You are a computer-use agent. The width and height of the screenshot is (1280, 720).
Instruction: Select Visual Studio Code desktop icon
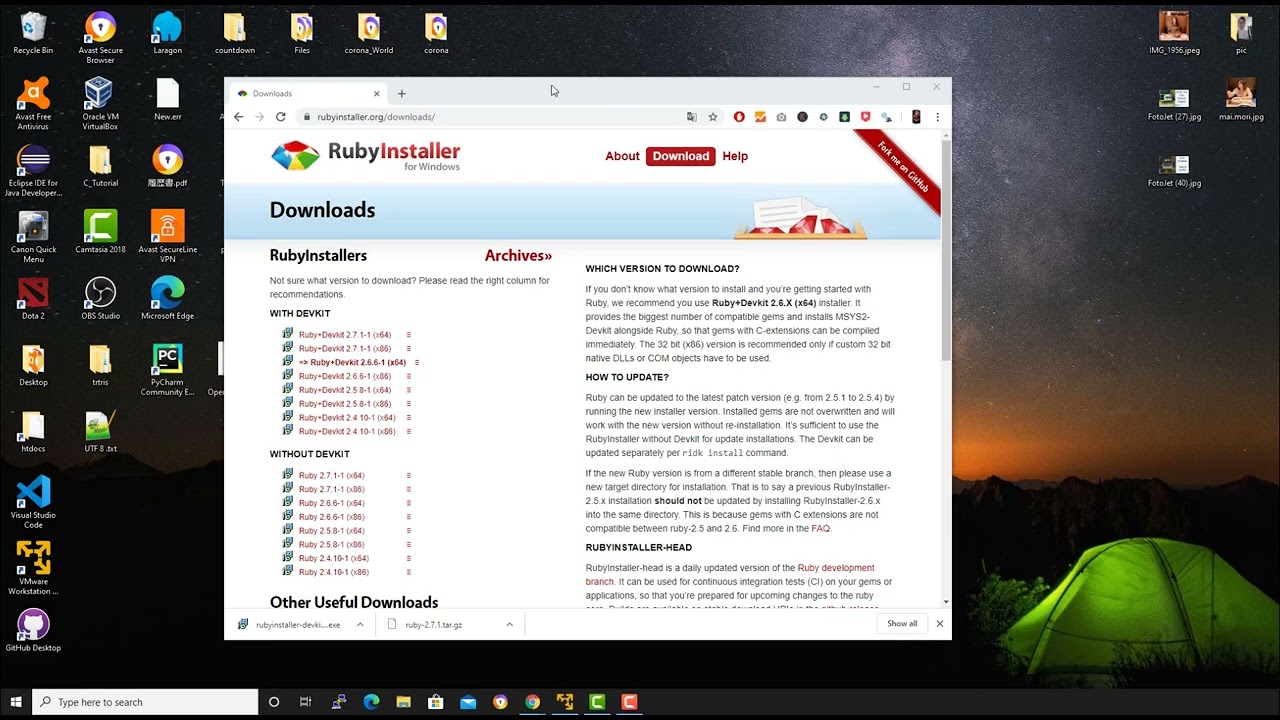(33, 503)
